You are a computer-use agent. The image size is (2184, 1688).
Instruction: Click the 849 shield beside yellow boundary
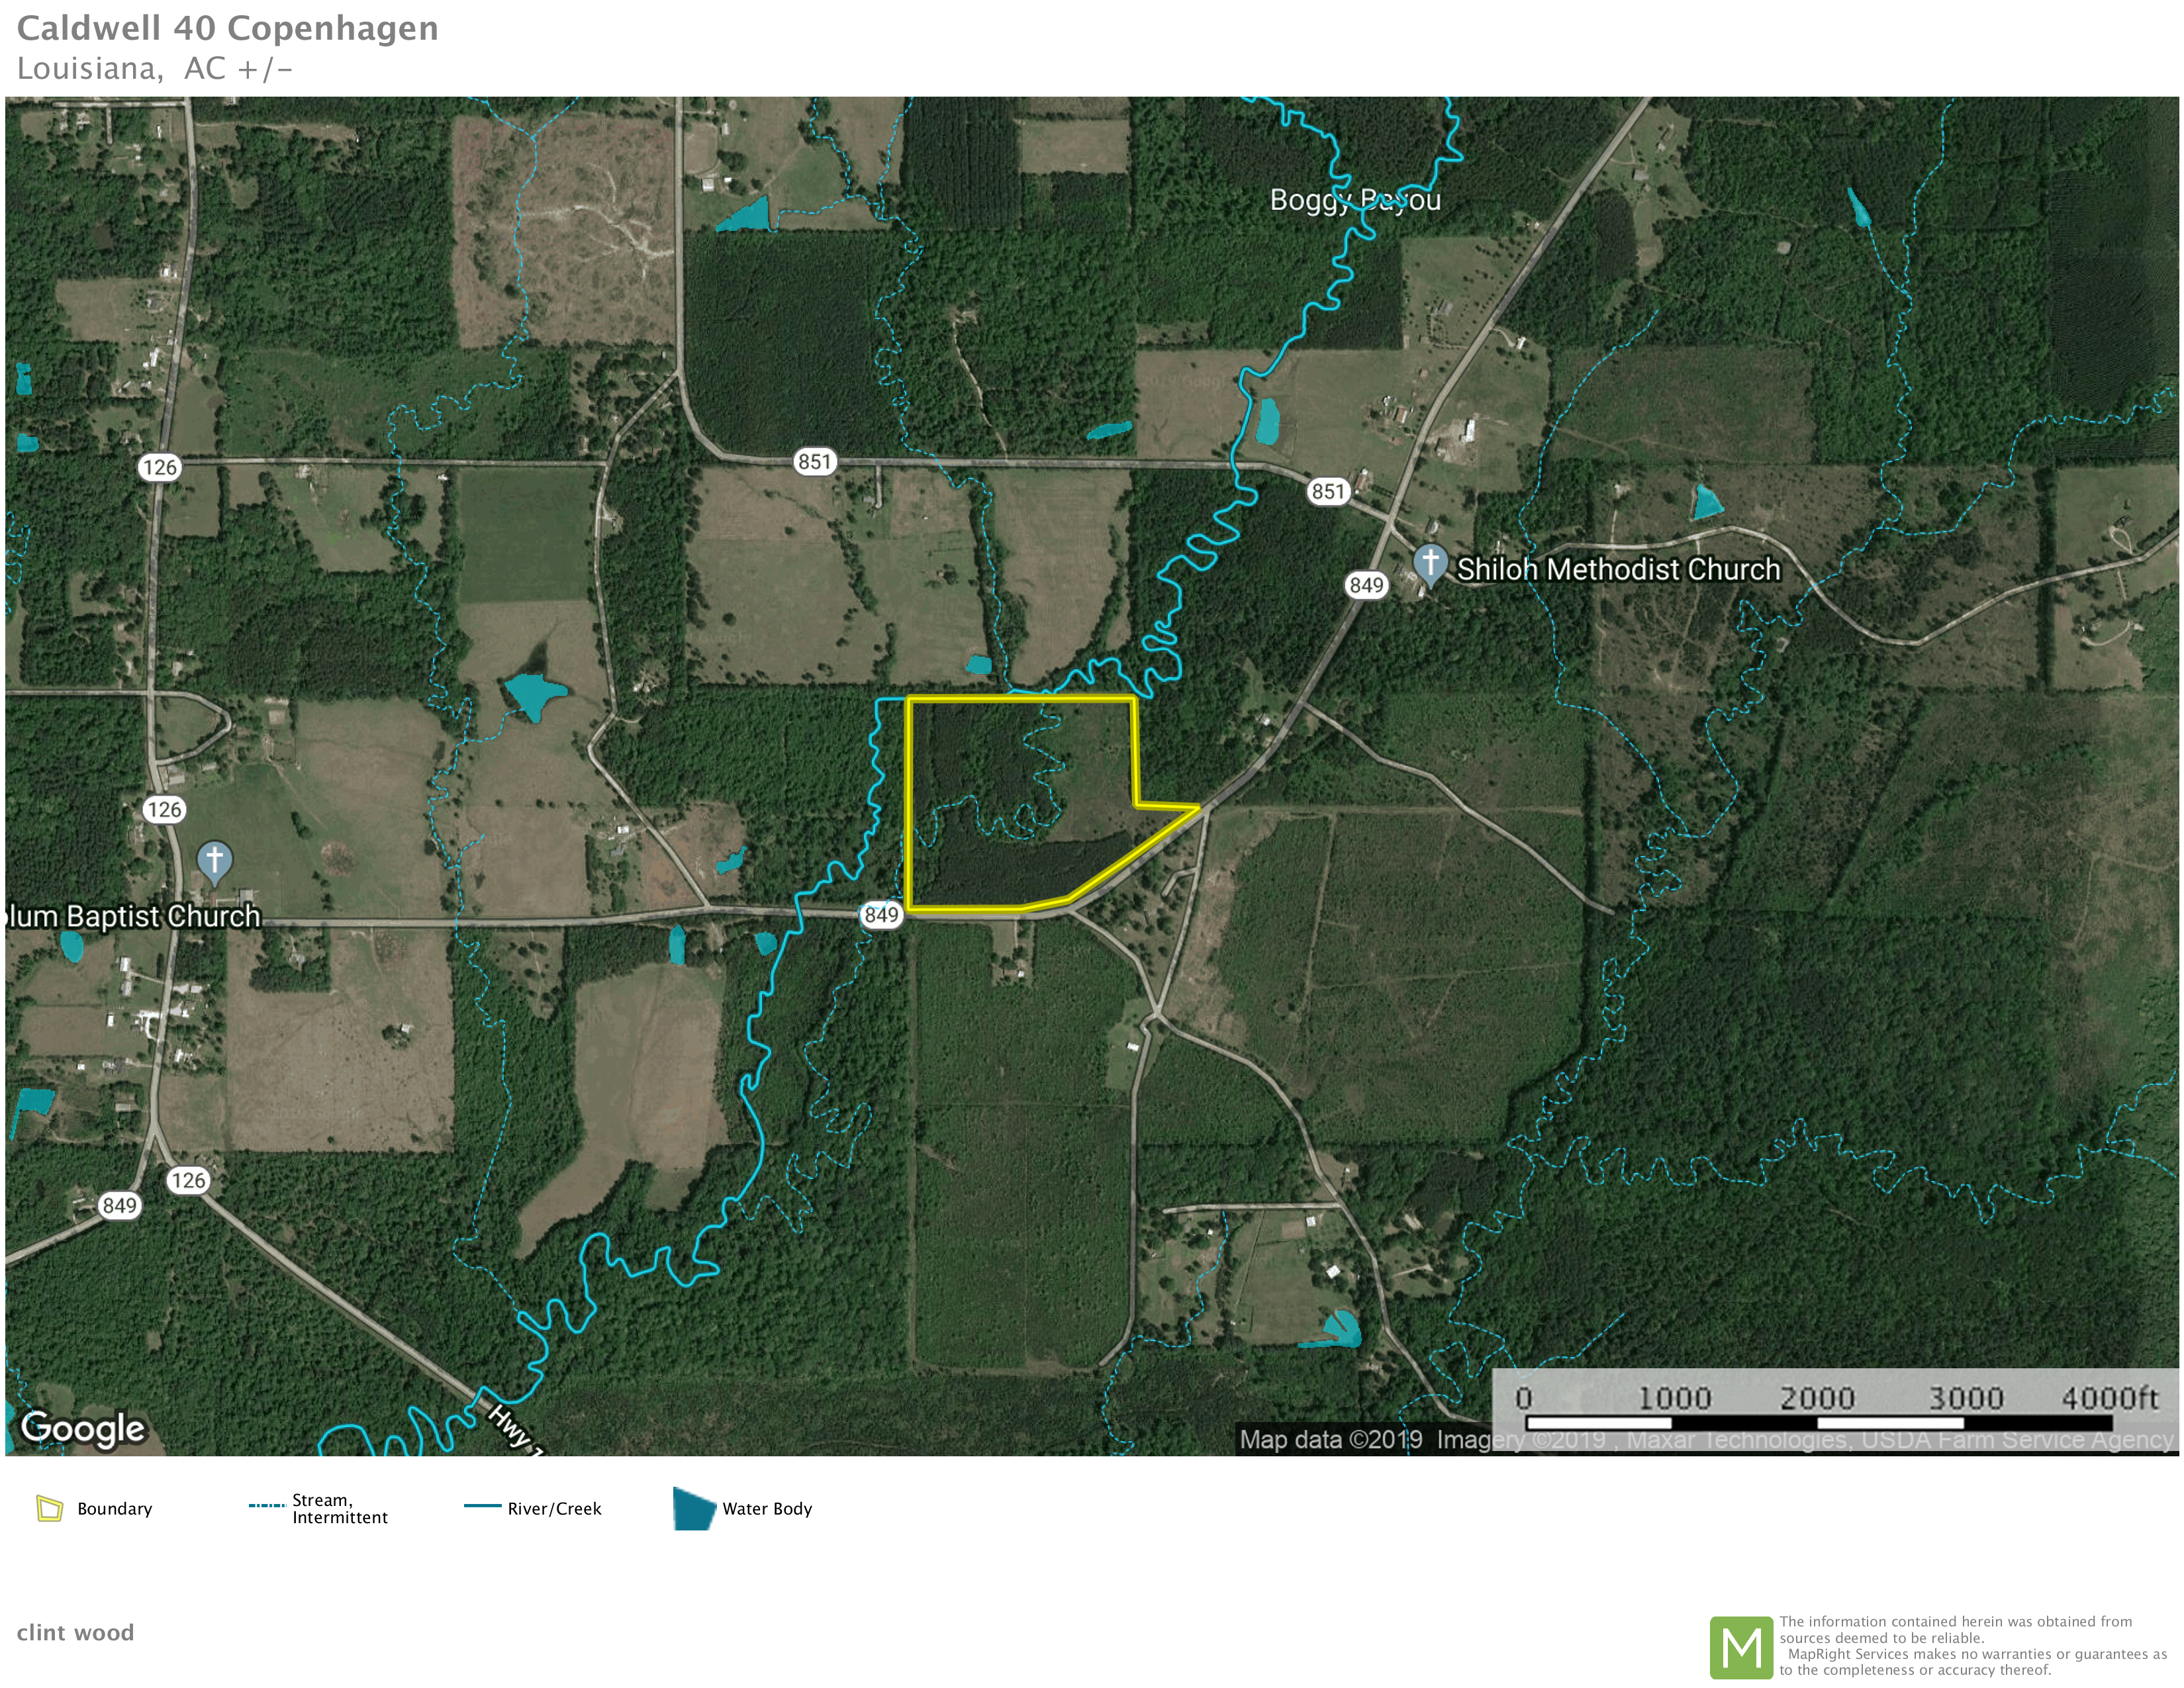click(881, 915)
